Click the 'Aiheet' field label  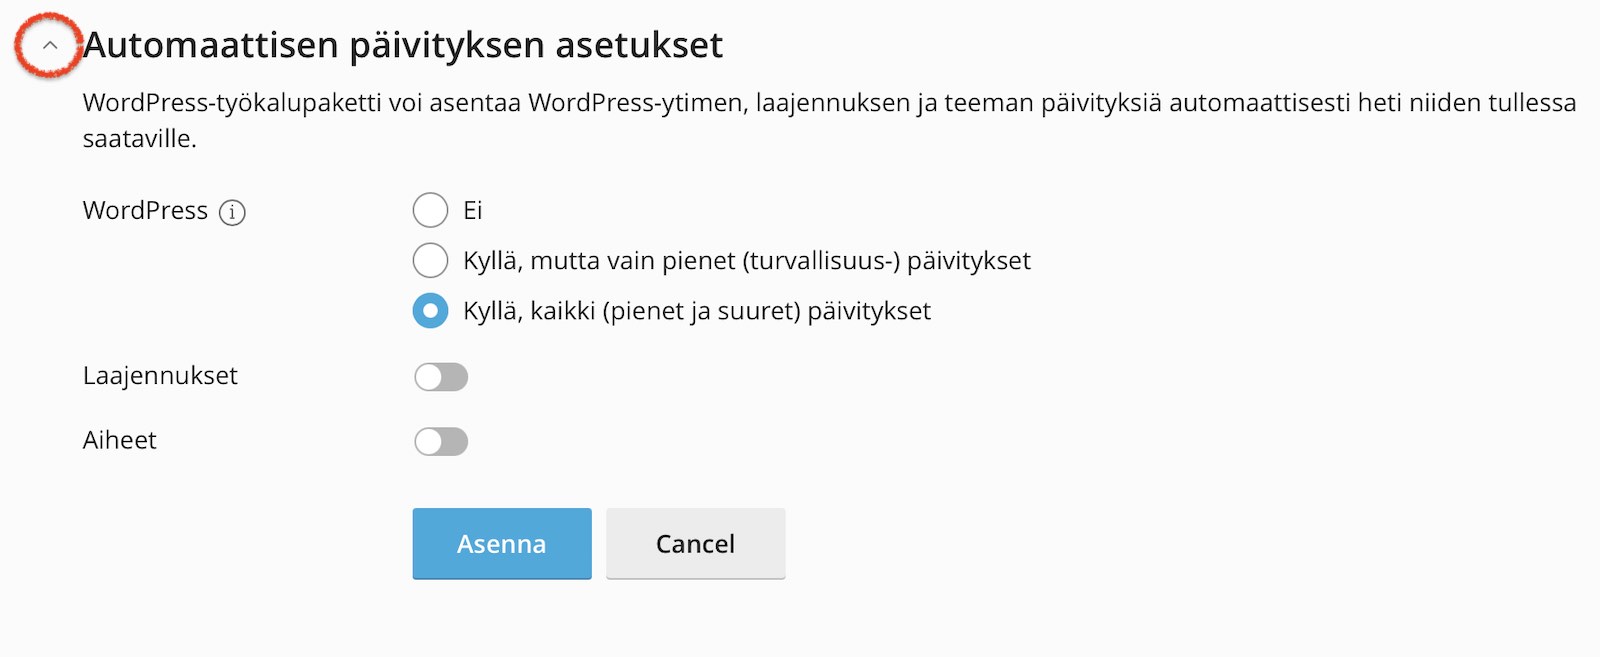point(120,440)
